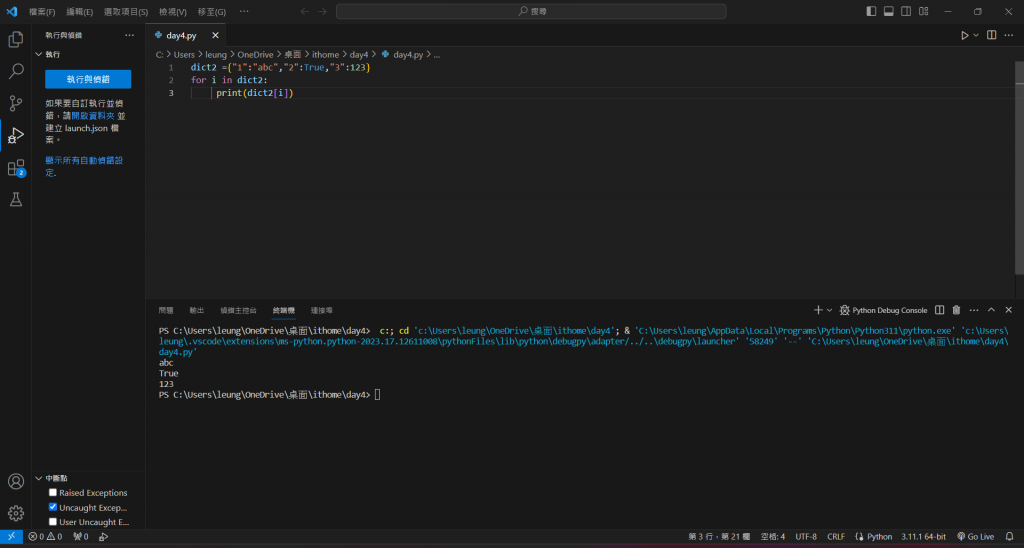Open Run and Debug view ellipsis menu
This screenshot has width=1024, height=548.
tap(129, 35)
